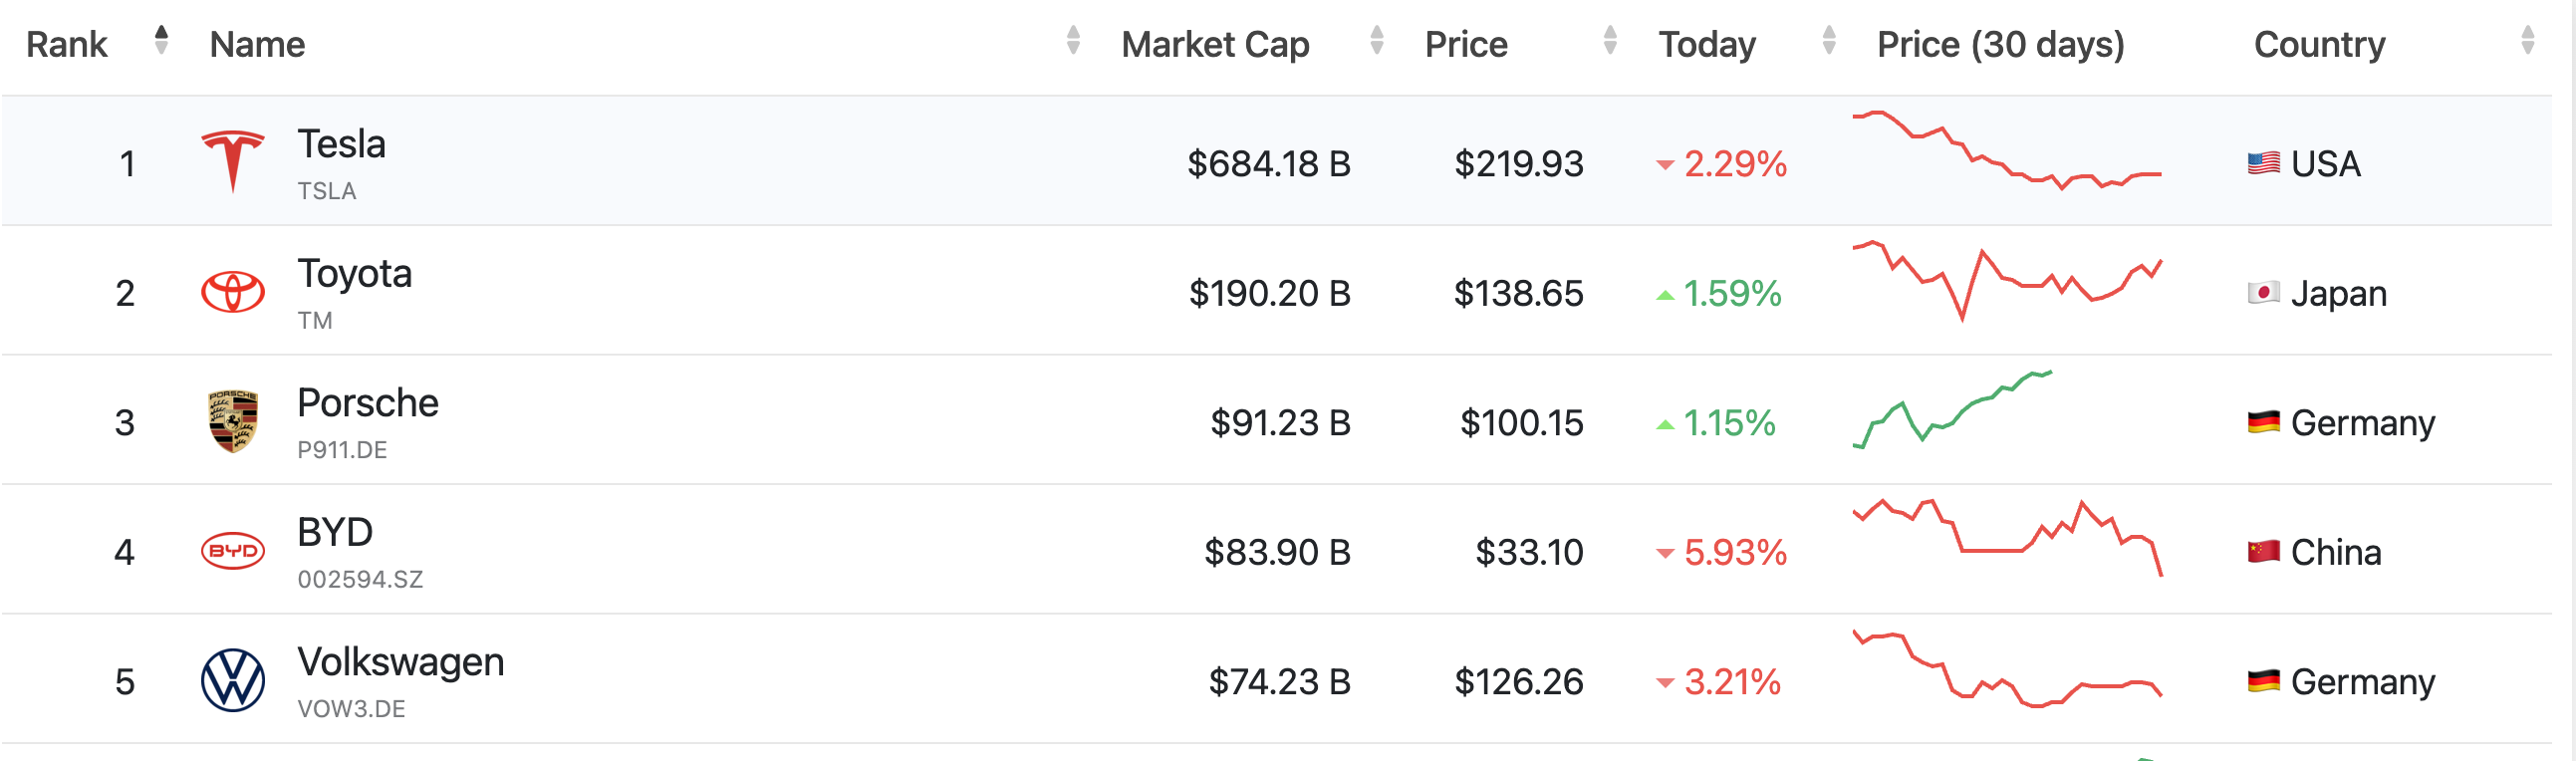Click the Porsche crest logo
2576x761 pixels.
tap(232, 421)
